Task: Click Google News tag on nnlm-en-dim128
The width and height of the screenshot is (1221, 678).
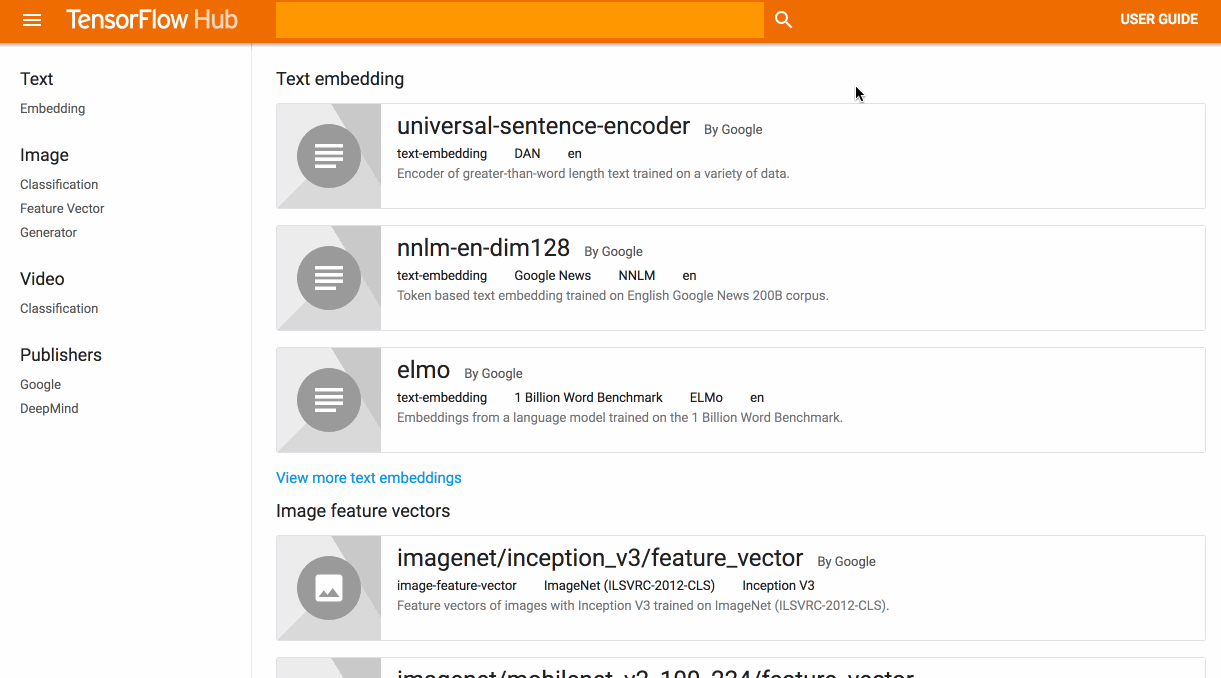Action: (x=552, y=275)
